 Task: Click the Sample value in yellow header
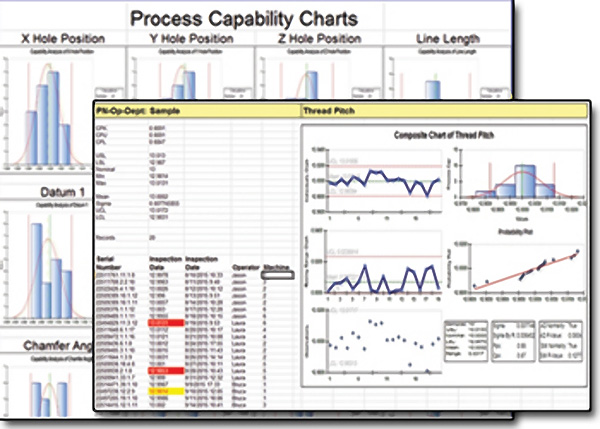click(165, 111)
